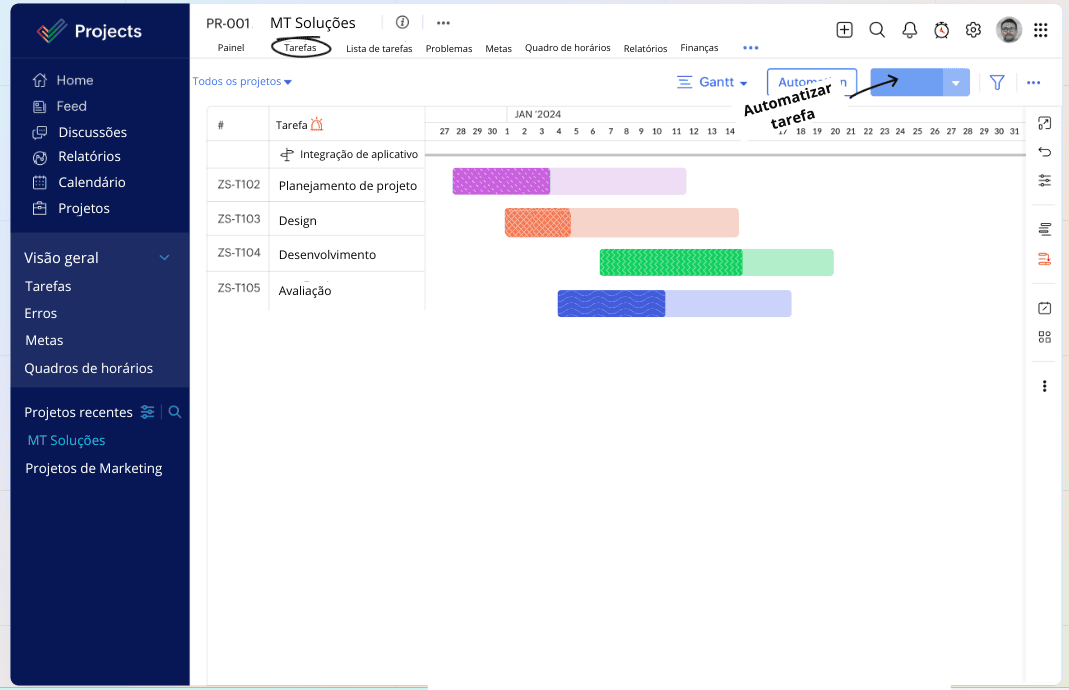Click the filter funnel icon
Image resolution: width=1069 pixels, height=690 pixels.
pyautogui.click(x=997, y=82)
